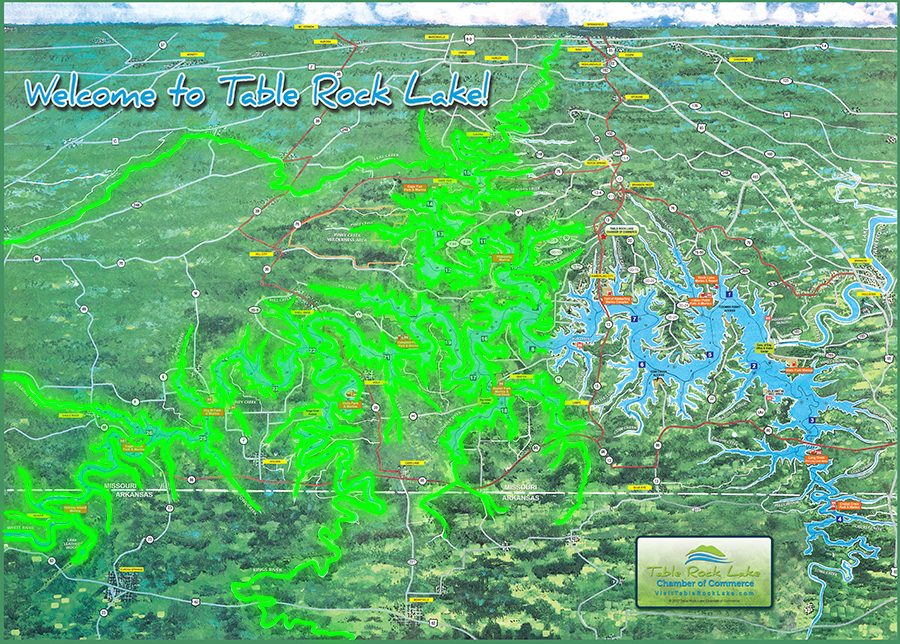900x644 pixels.
Task: Click the Rock Lane Marina & Resort marker
Action: (x=707, y=280)
